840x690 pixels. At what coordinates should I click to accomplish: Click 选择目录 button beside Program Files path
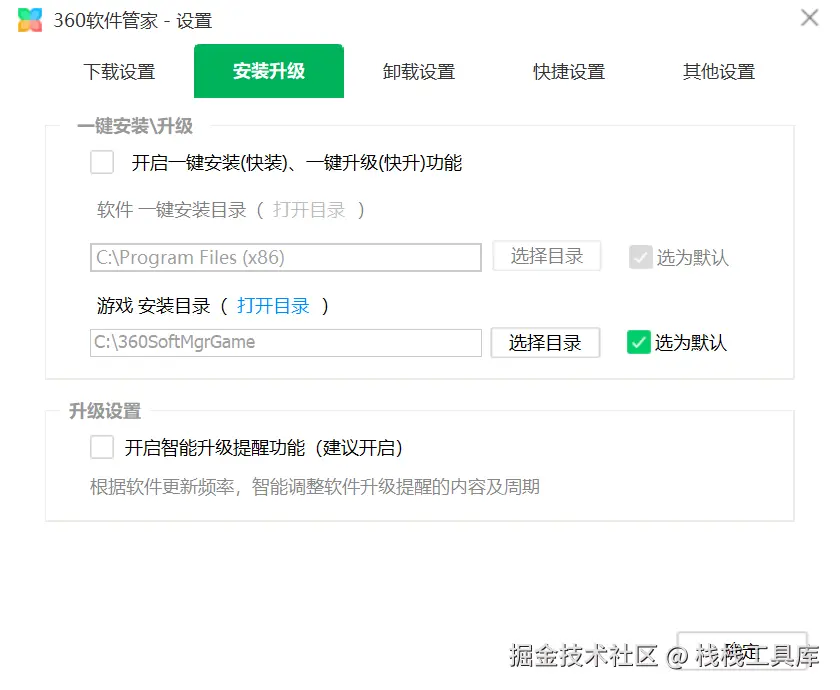tap(546, 256)
